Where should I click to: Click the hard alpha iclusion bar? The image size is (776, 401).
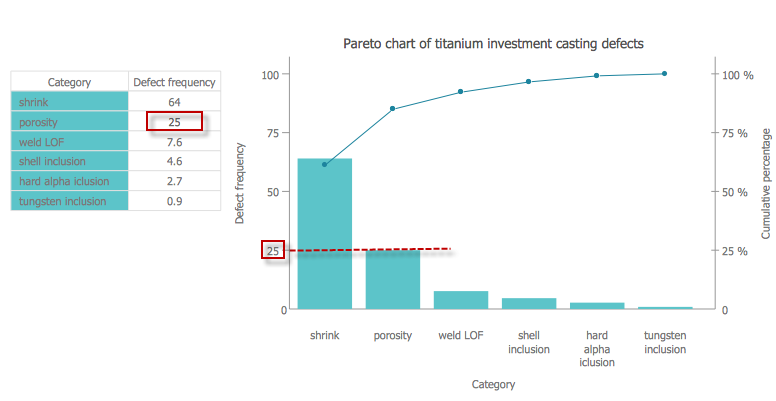(x=597, y=305)
